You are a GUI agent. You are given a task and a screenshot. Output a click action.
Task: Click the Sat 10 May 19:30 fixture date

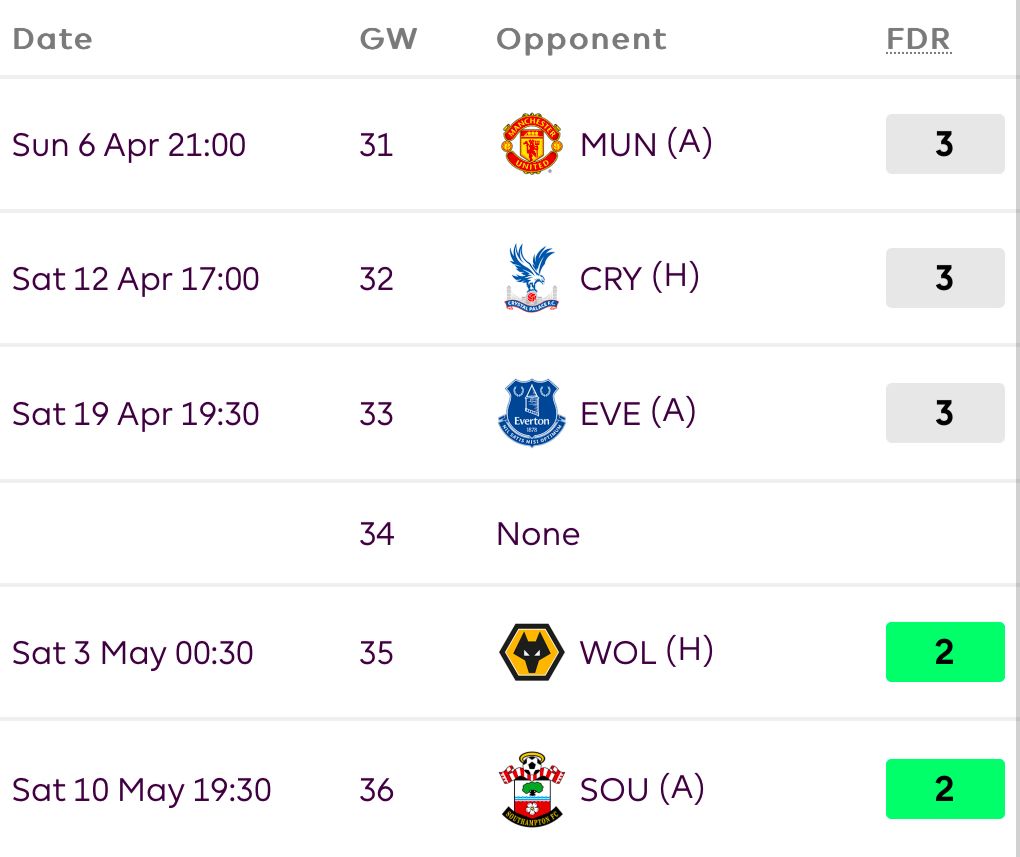[x=141, y=790]
